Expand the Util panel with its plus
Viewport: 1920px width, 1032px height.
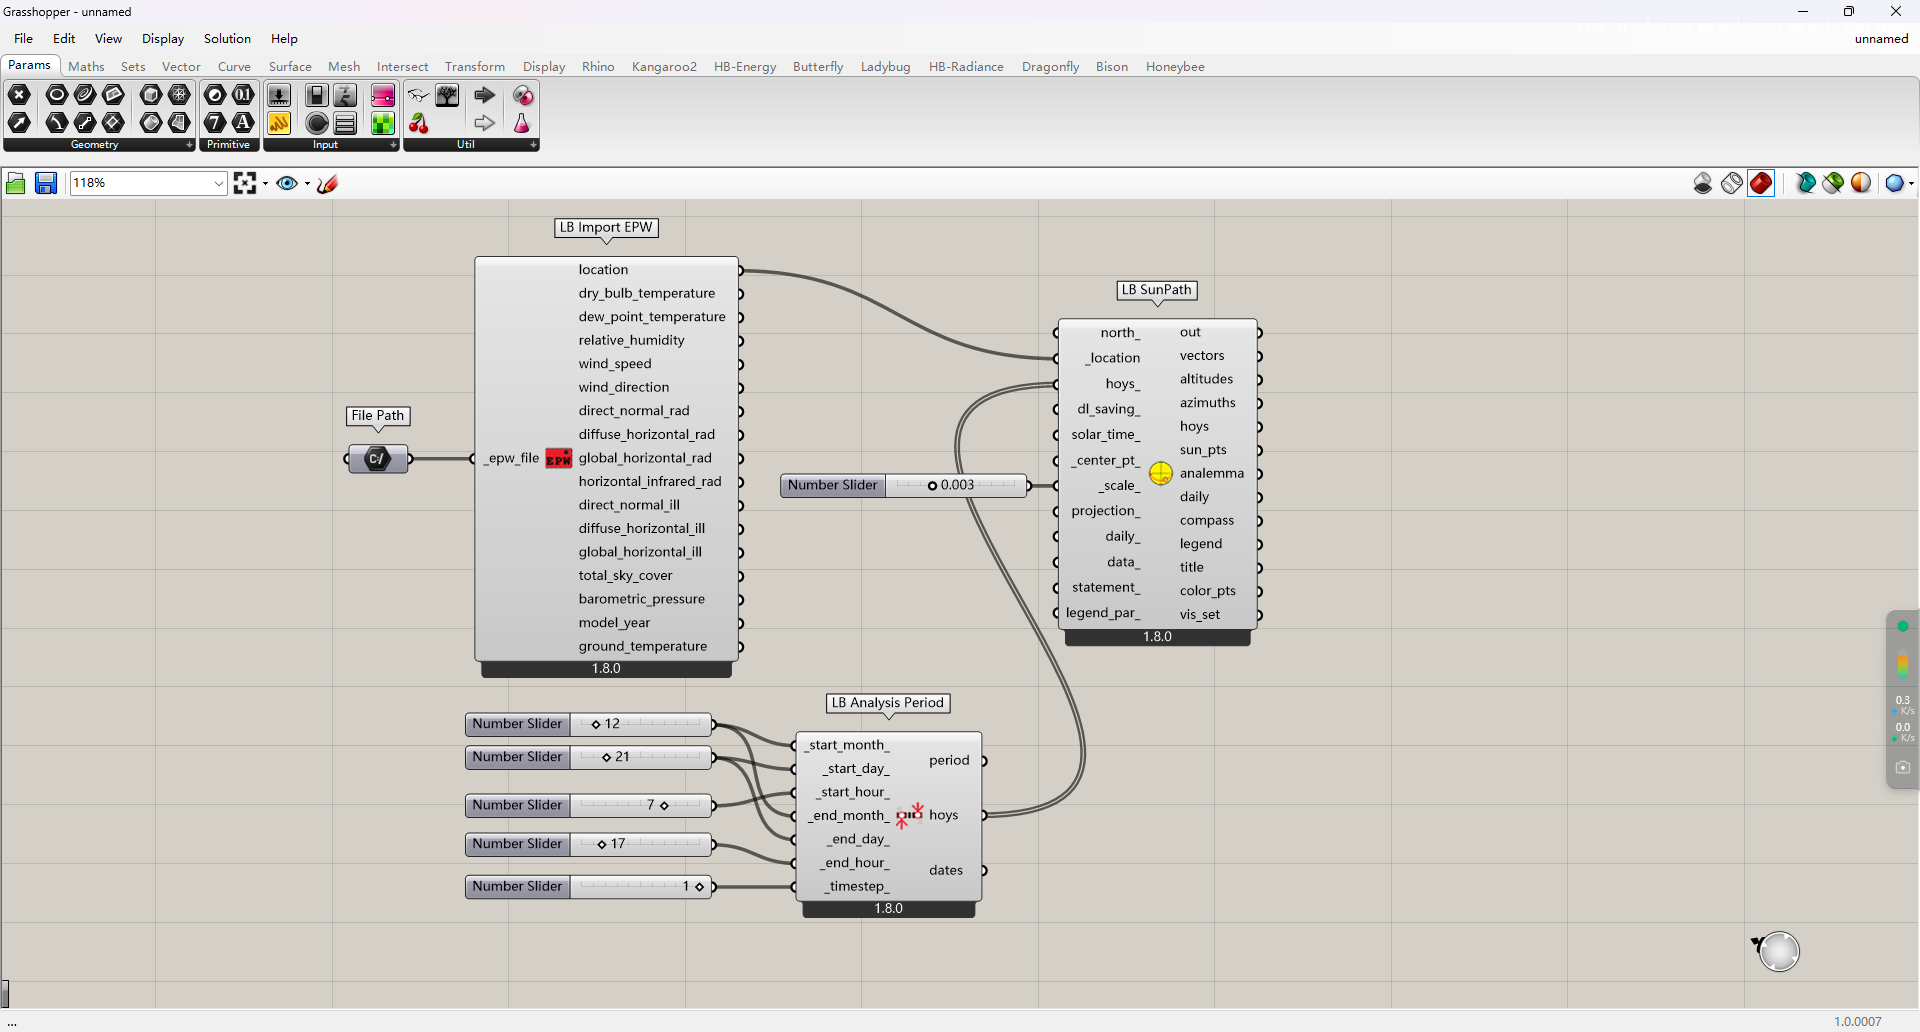pos(533,145)
